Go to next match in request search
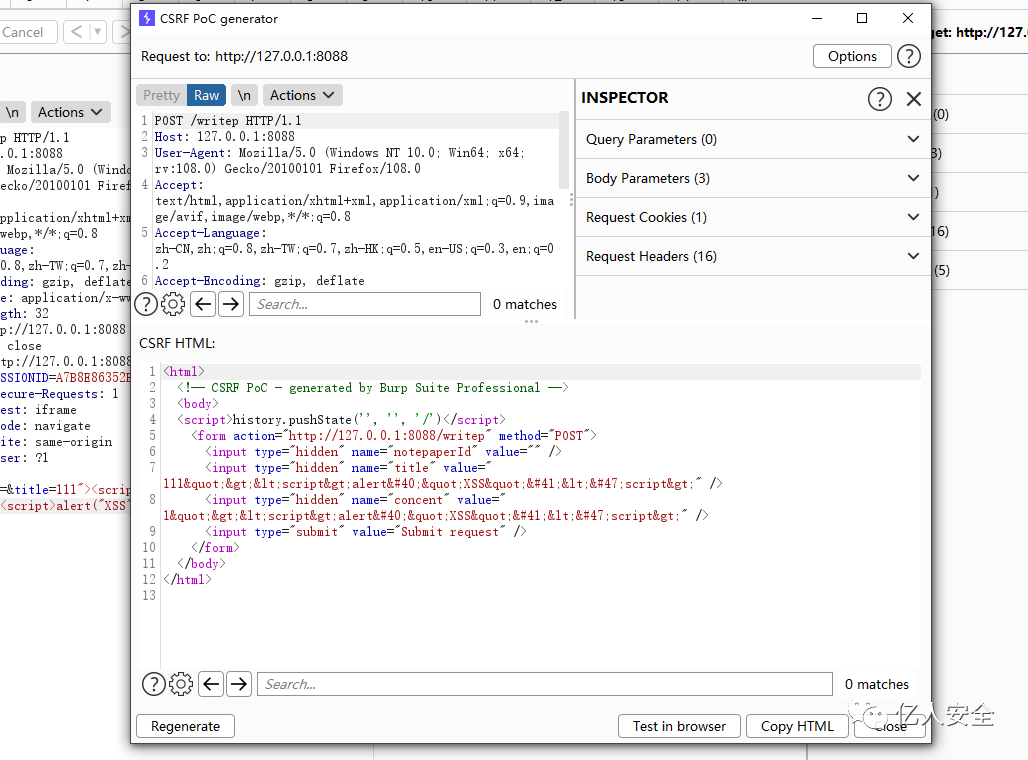Image resolution: width=1028 pixels, height=760 pixels. (231, 304)
